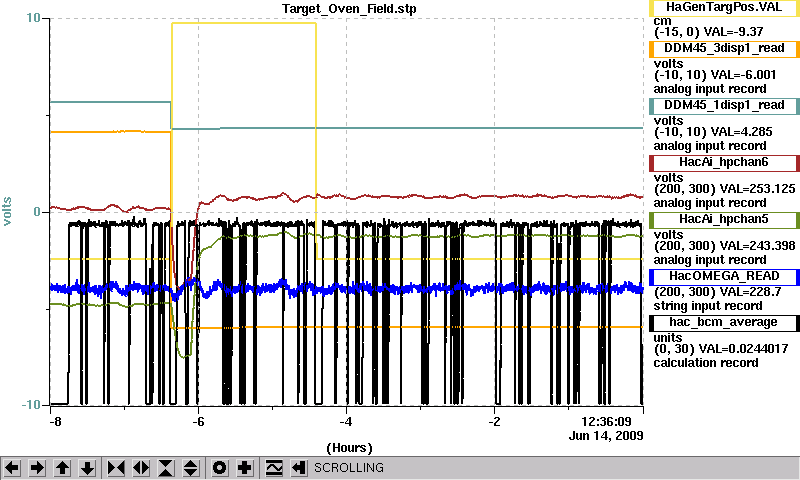Click the -8 tick on the time axis
Screen dimensions: 800x480
click(x=55, y=422)
